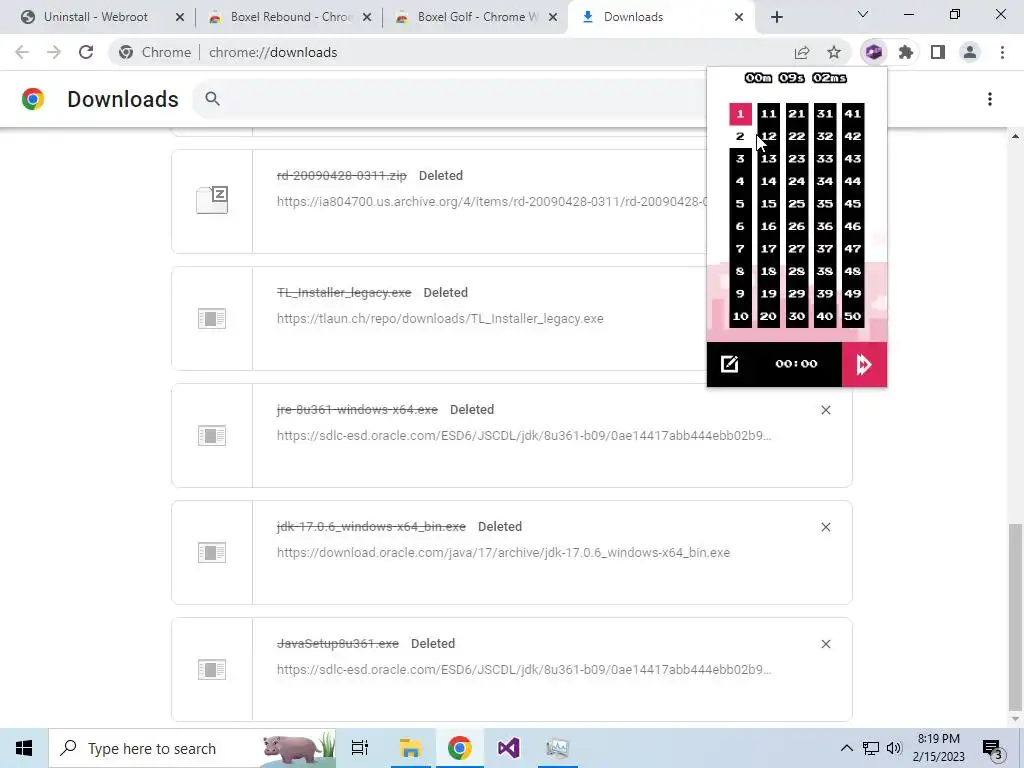1024x768 pixels.
Task: Click the browser back arrow
Action: point(22,52)
